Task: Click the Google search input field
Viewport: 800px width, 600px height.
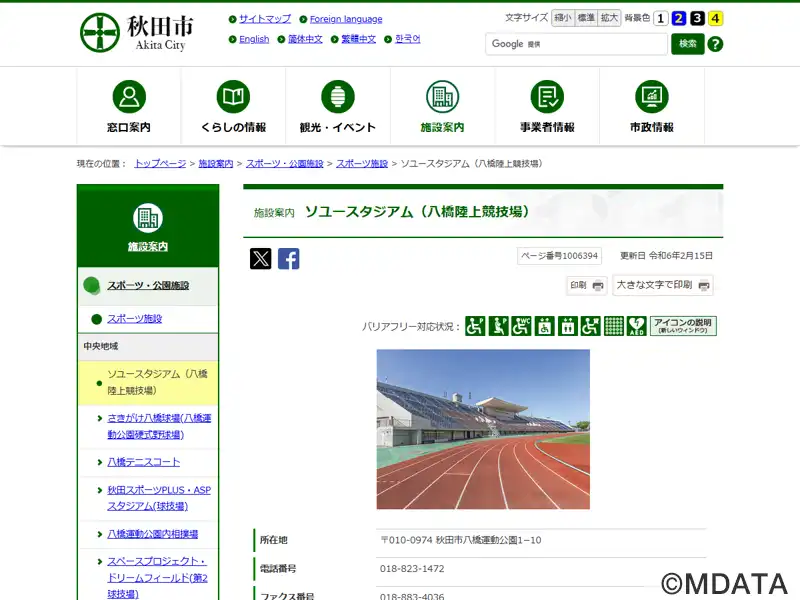Action: tap(590, 44)
